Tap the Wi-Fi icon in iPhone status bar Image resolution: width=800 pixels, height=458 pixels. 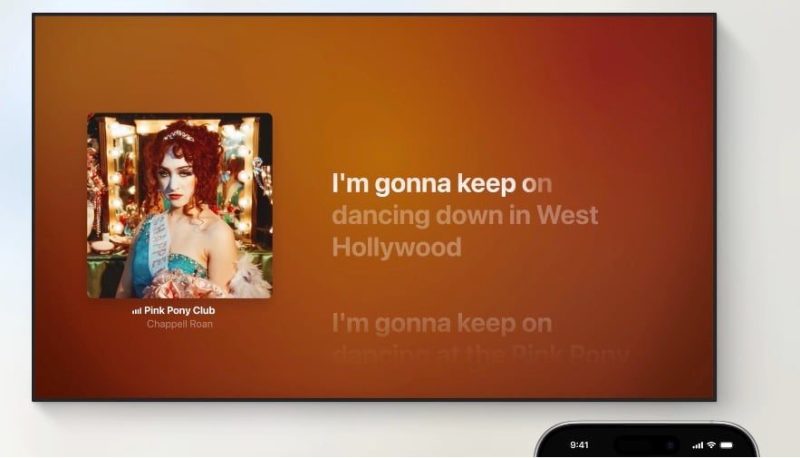[x=711, y=445]
